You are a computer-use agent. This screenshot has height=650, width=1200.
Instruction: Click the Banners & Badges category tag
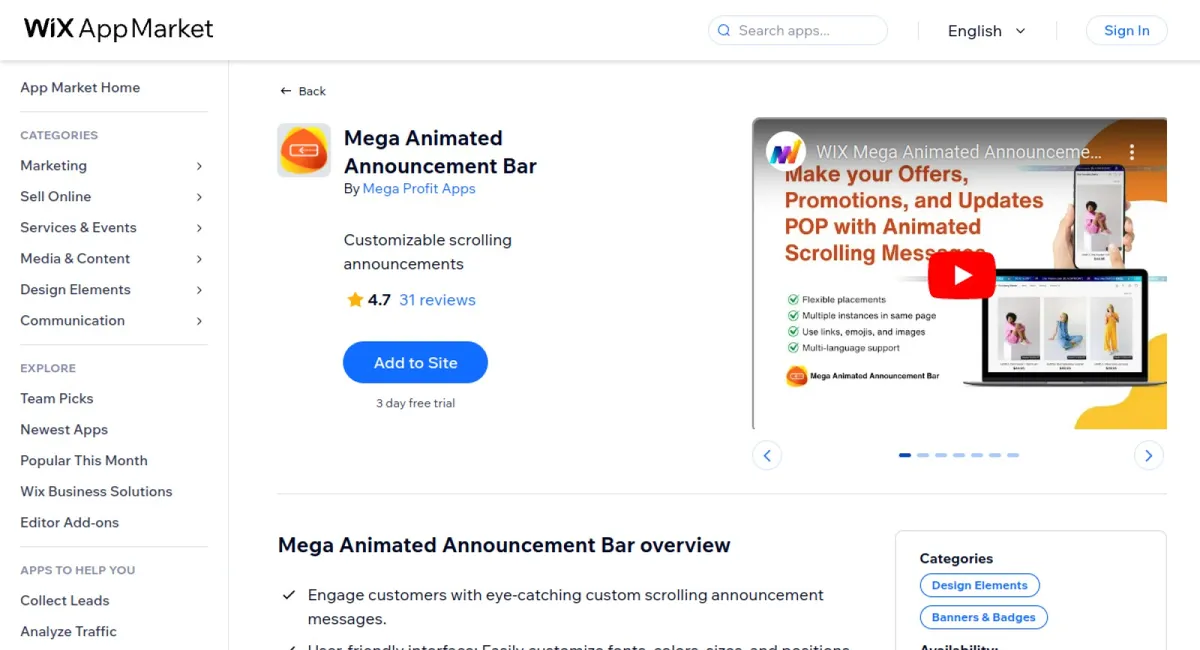coord(984,617)
